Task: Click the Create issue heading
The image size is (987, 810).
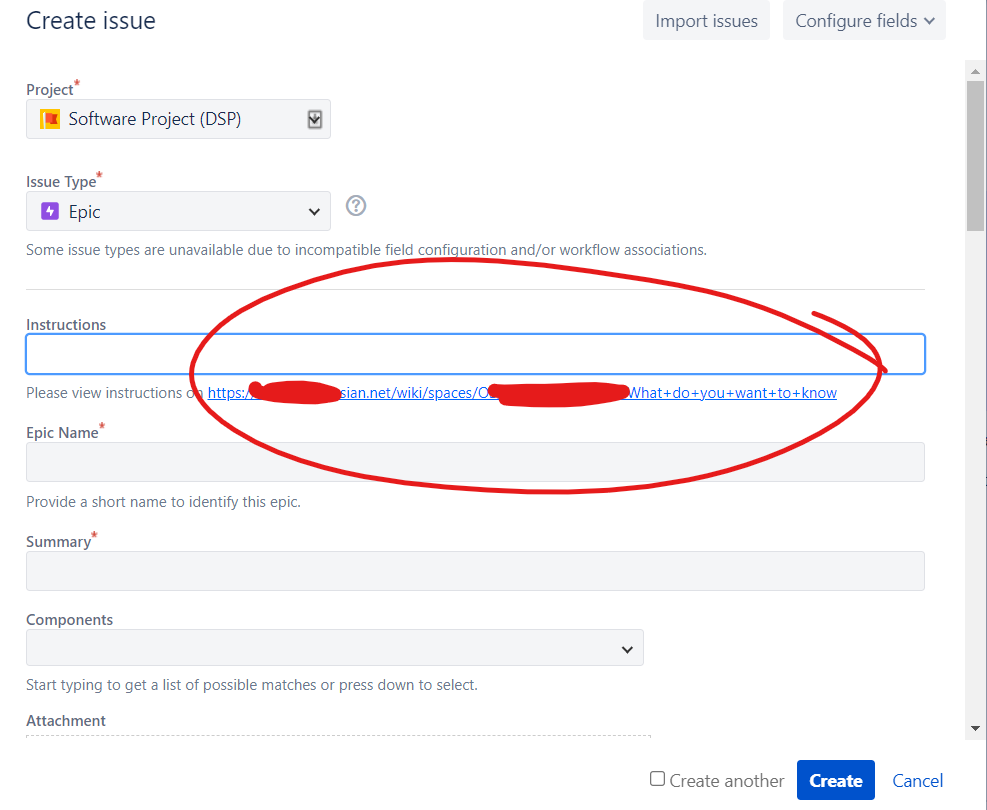Action: pos(91,21)
